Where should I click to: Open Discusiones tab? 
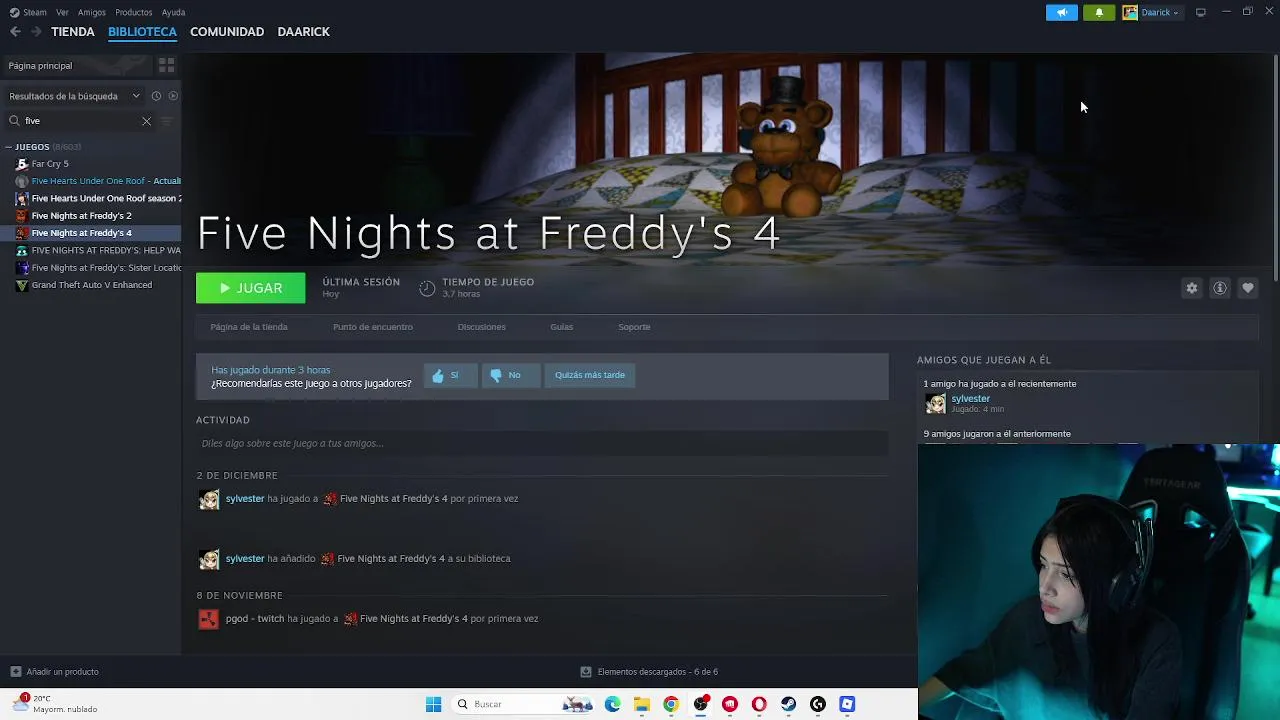(x=481, y=327)
